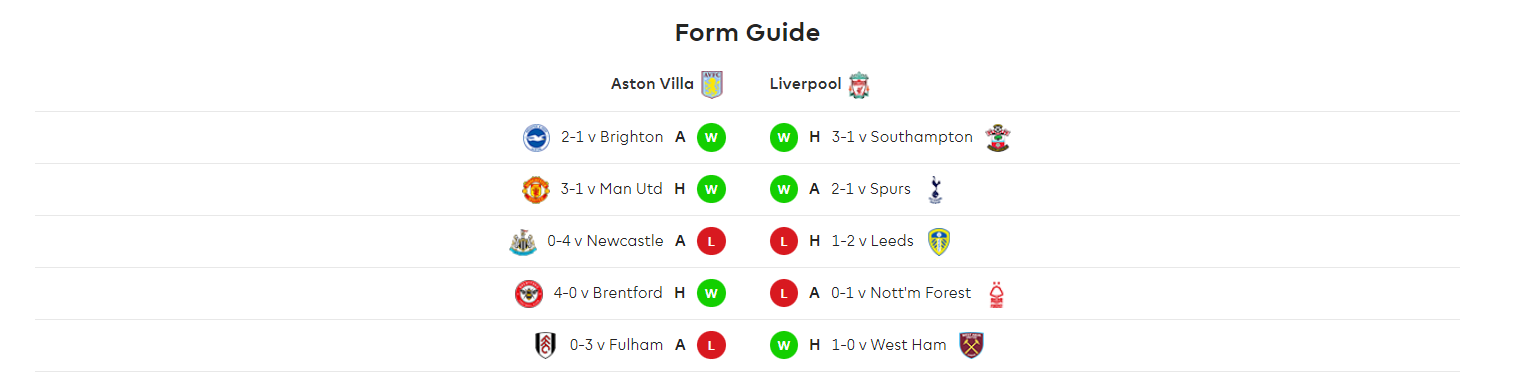Screen dimensions: 1515x390
Task: Open the Brighton club badge
Action: (537, 137)
